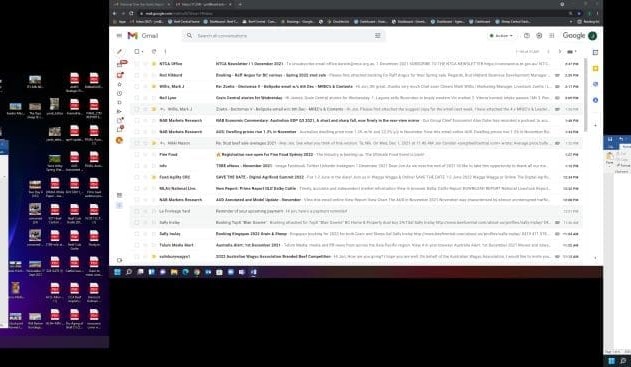This screenshot has width=631, height=367.
Task: Open Keep in the side panel
Action: [x=596, y=69]
